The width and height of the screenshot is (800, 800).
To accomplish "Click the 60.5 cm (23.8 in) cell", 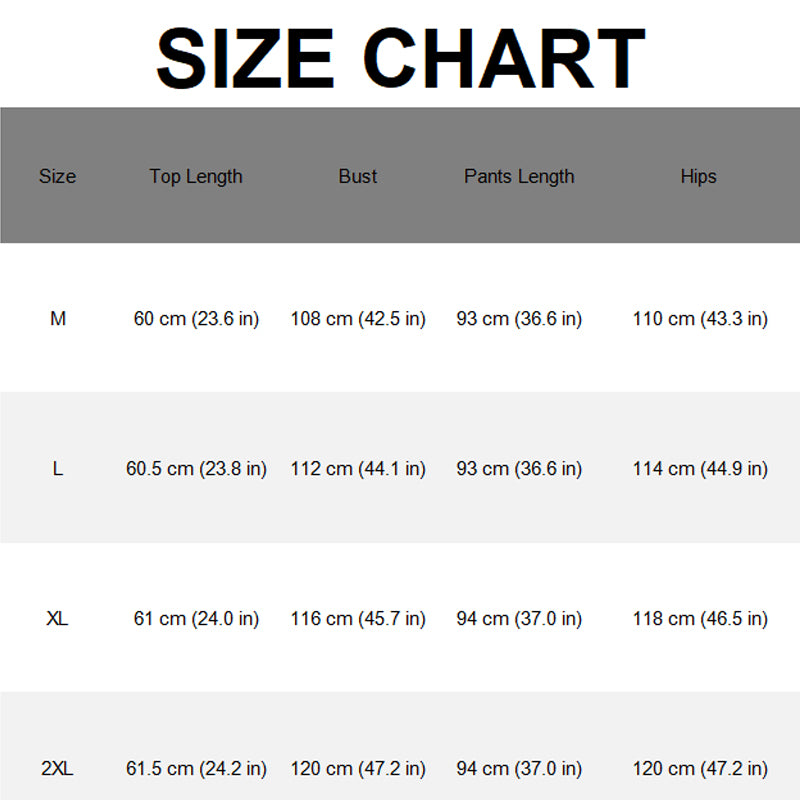I will [196, 469].
